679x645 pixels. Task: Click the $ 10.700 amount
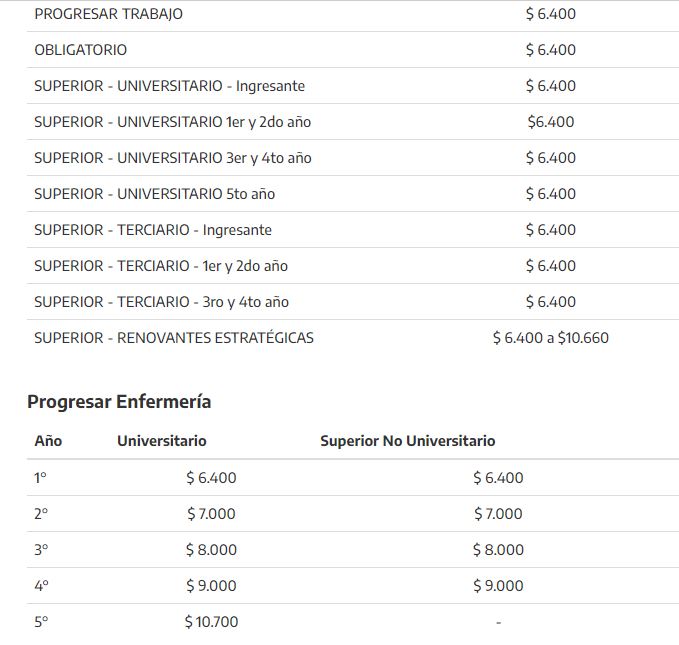click(x=211, y=622)
